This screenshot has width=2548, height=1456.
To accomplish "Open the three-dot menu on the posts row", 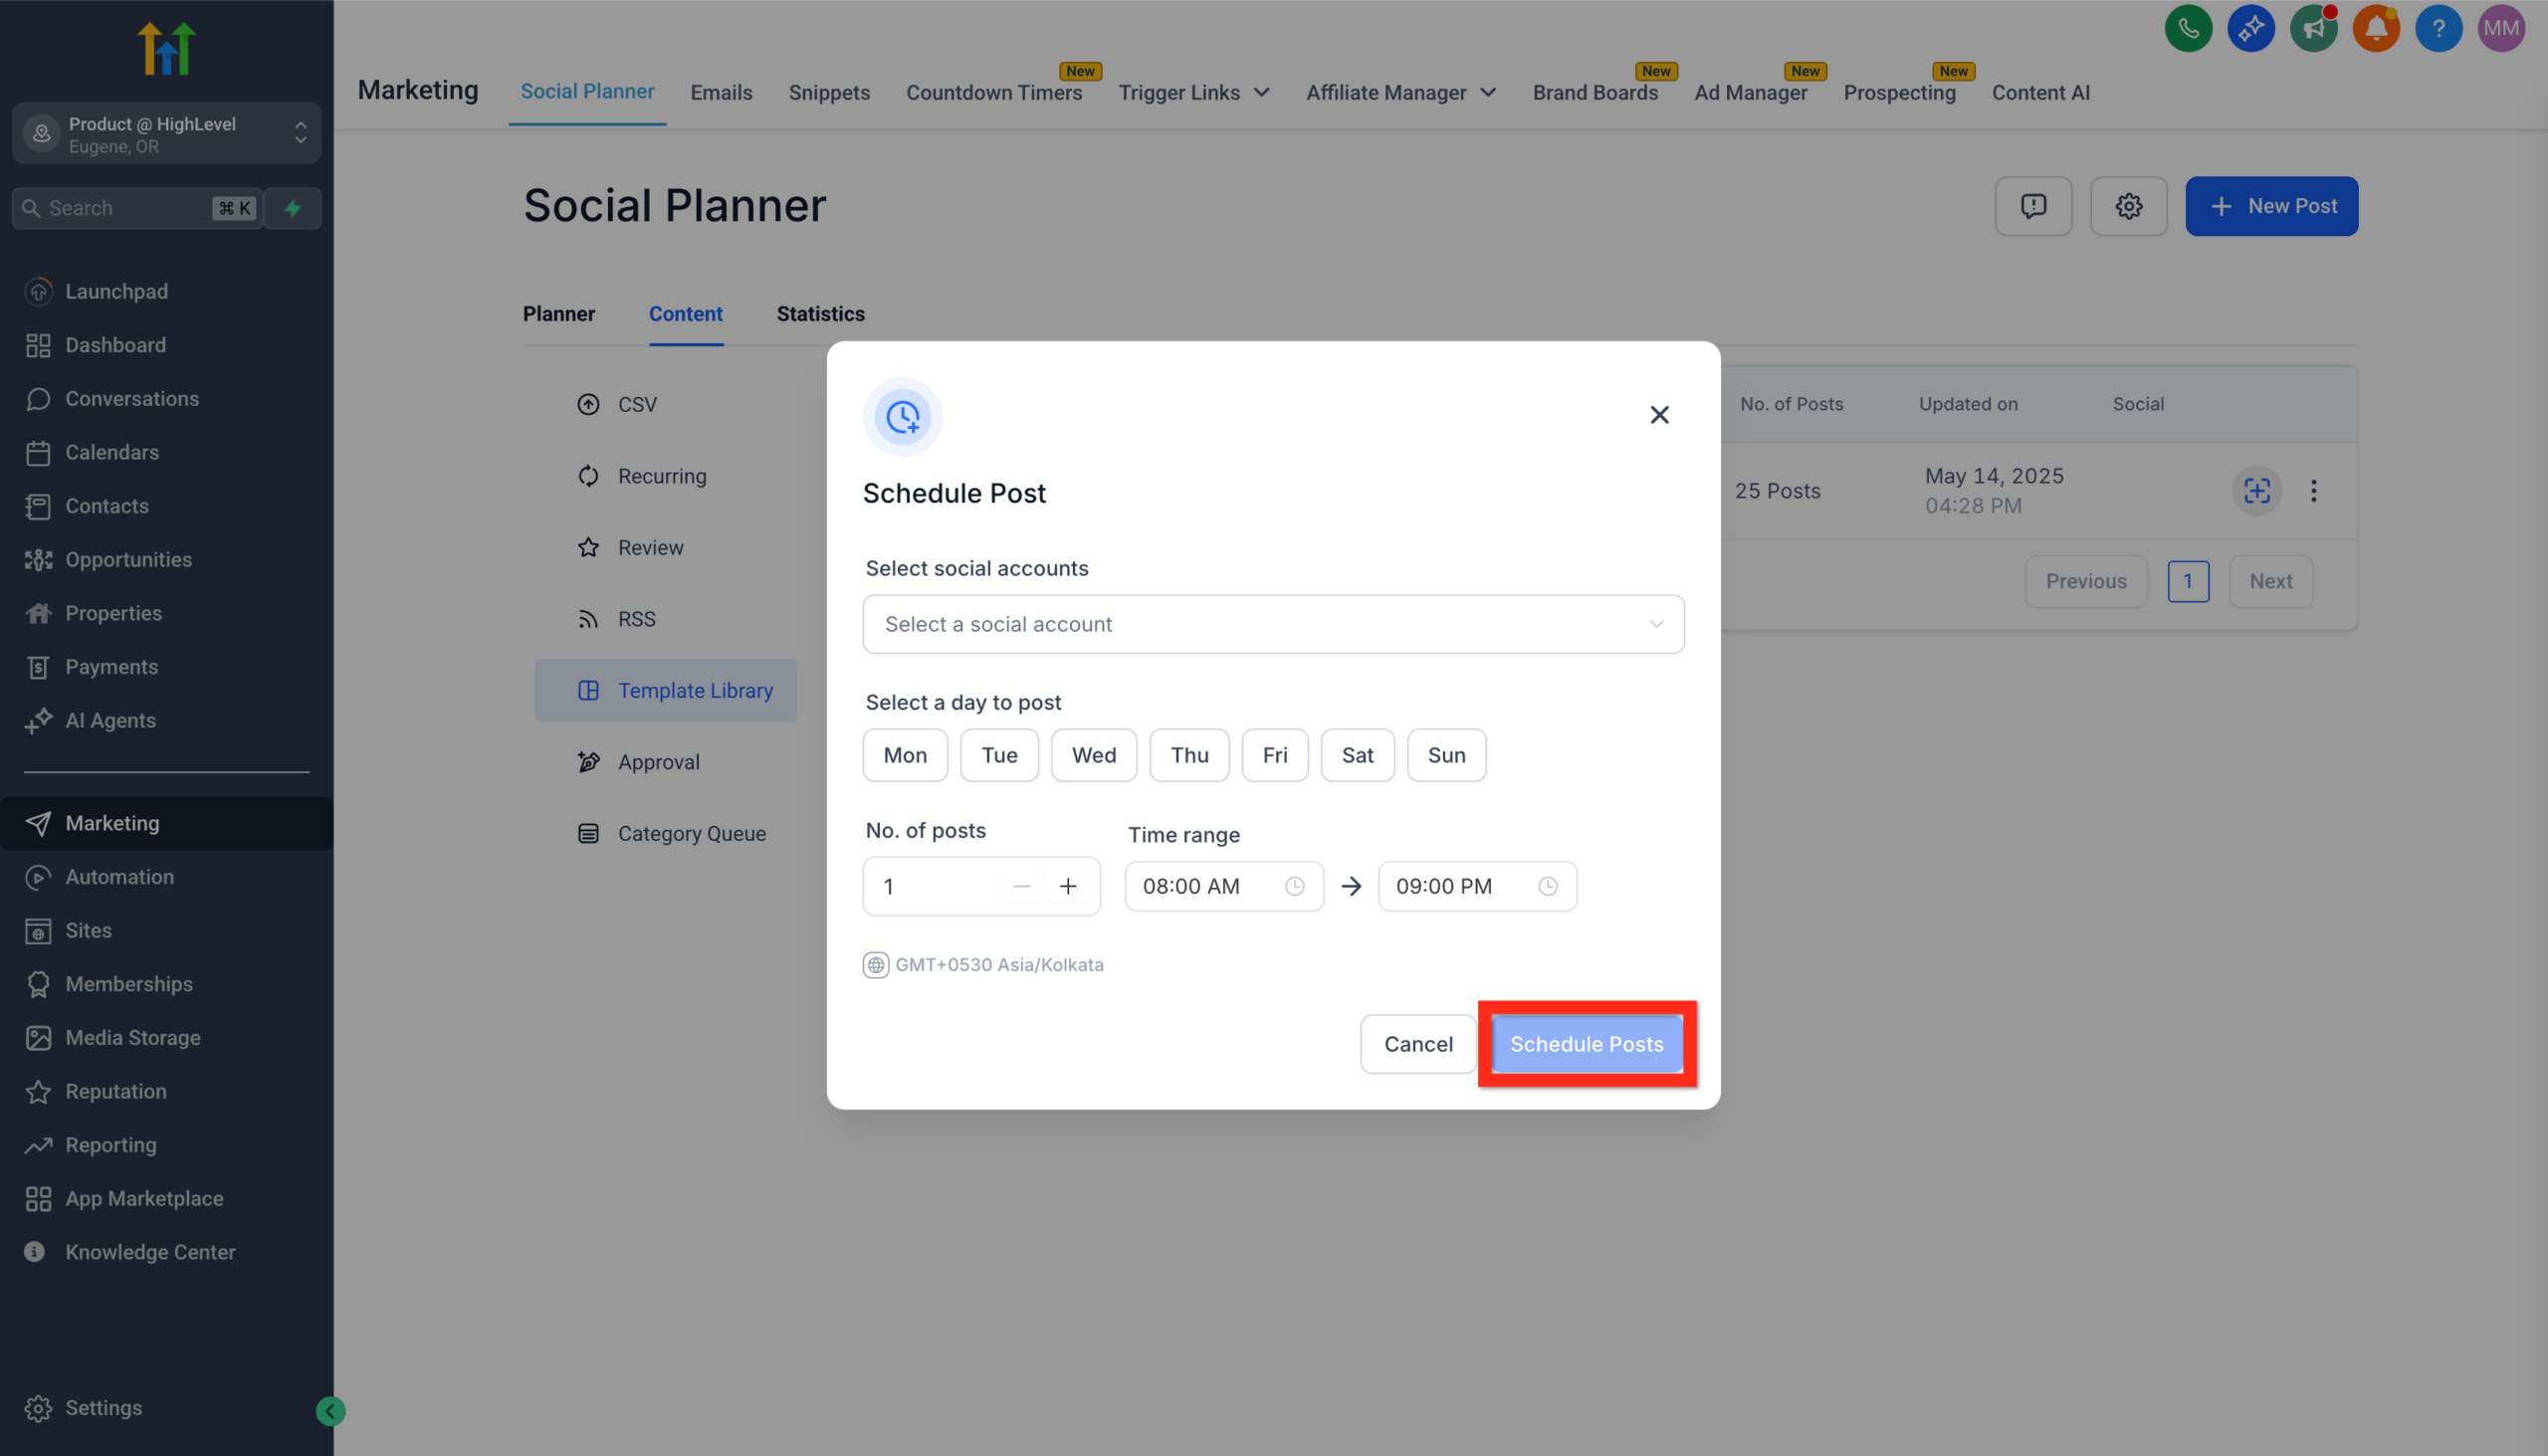I will coord(2314,491).
